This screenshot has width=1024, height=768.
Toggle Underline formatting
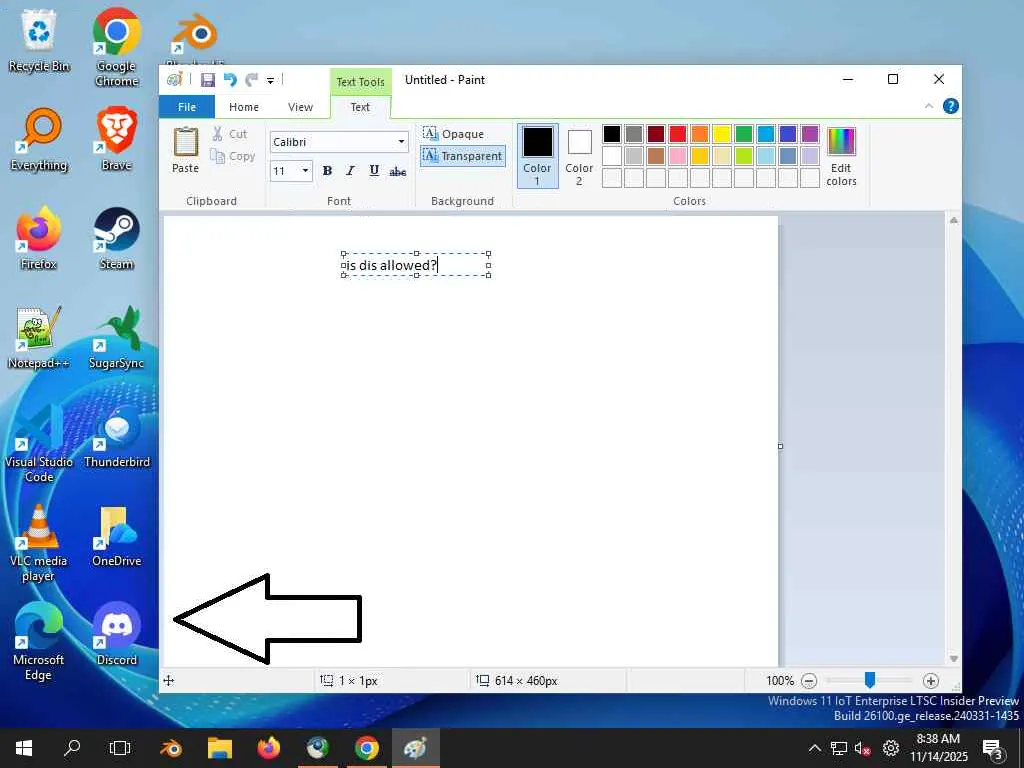[x=374, y=171]
